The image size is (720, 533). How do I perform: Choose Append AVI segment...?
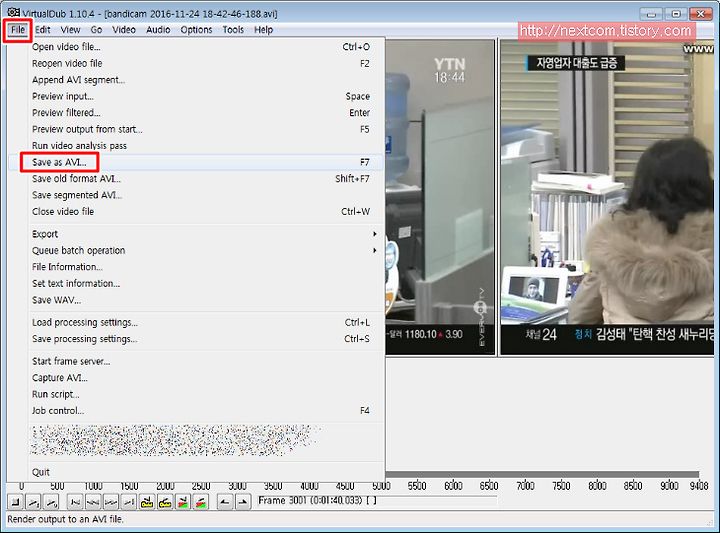point(197,80)
